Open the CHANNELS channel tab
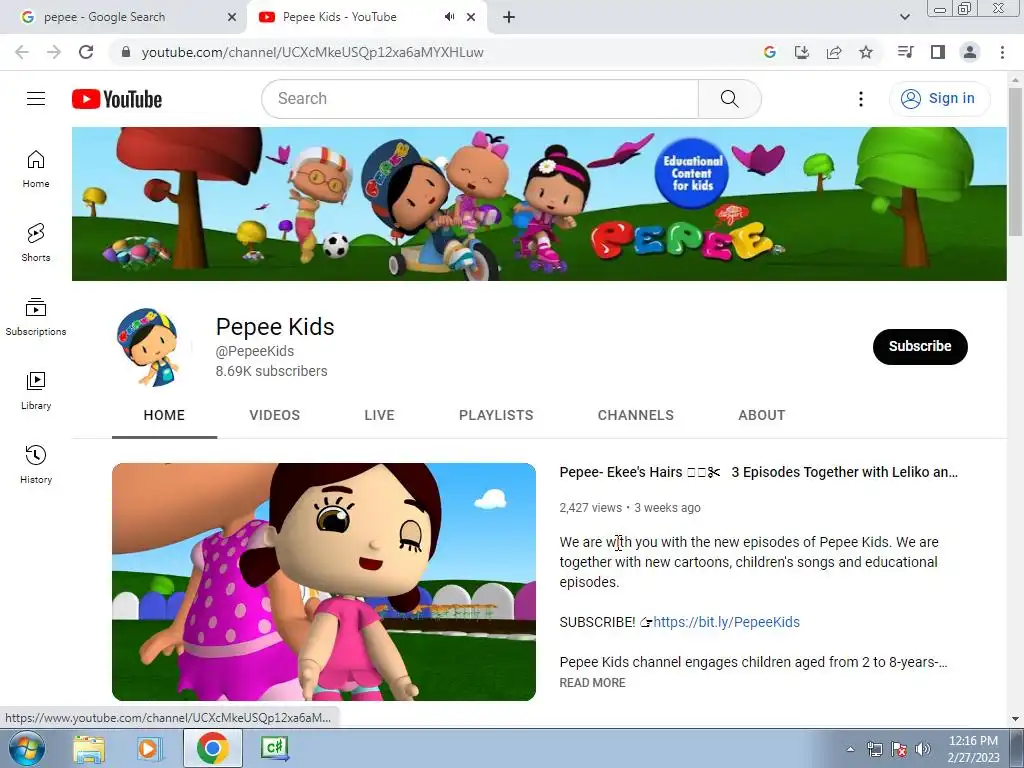1024x768 pixels. [x=635, y=415]
